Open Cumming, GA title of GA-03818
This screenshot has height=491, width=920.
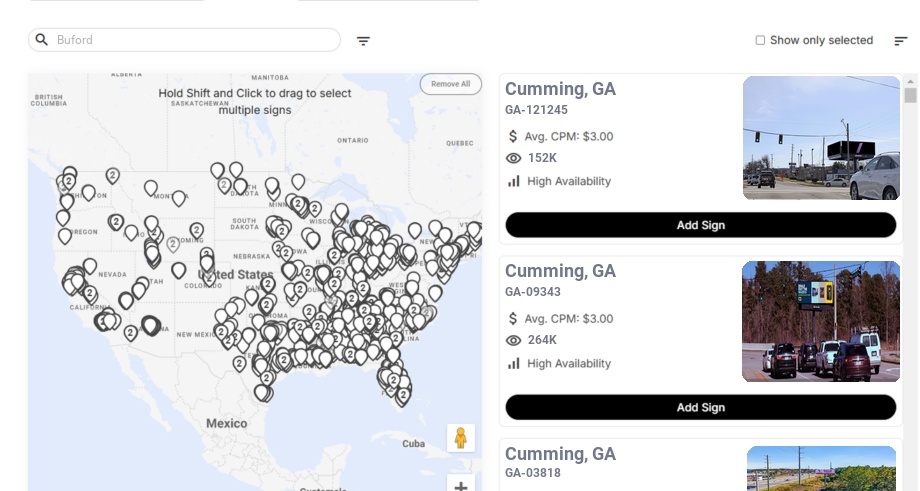pyautogui.click(x=560, y=454)
